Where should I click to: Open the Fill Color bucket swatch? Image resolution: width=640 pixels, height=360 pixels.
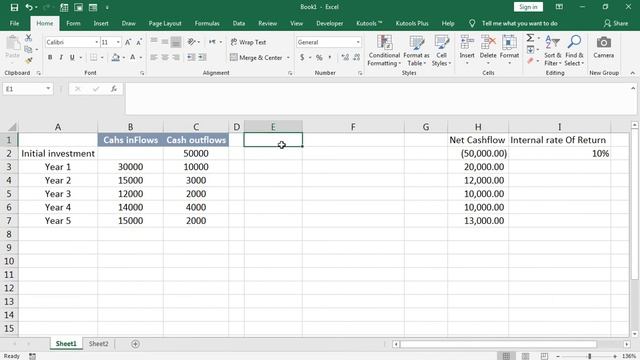click(x=116, y=58)
